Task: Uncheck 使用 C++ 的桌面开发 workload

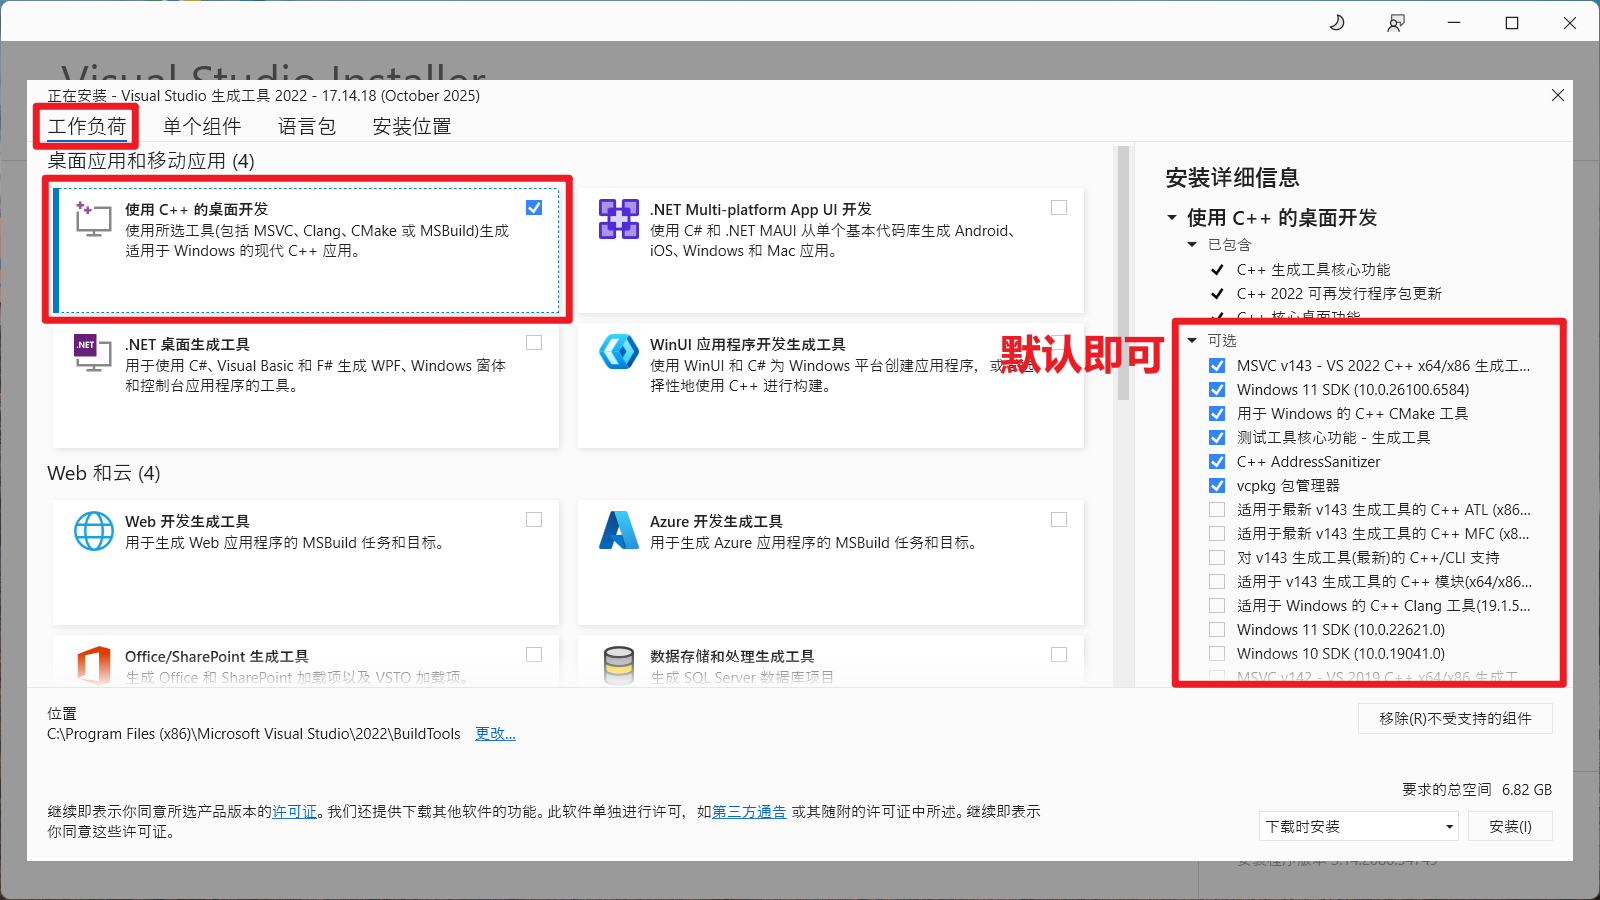Action: click(x=534, y=208)
